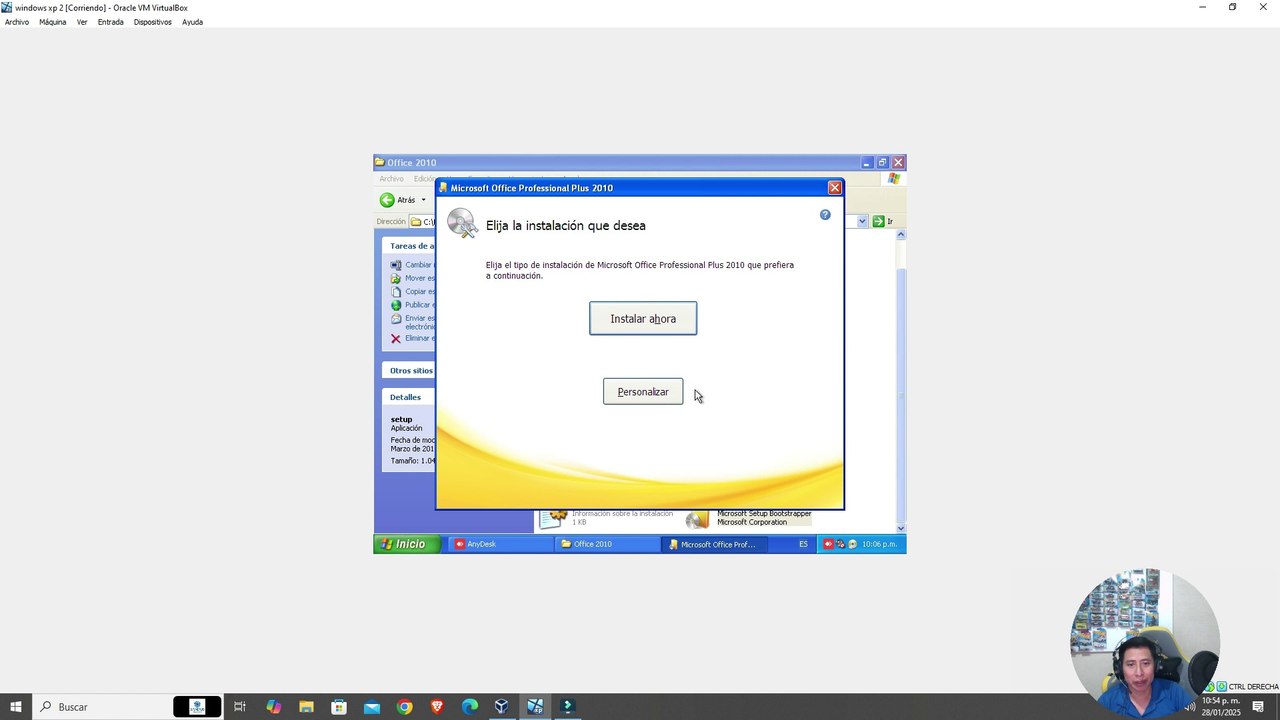This screenshot has width=1280, height=720.
Task: Select the Microsoft Setup Bootstrapper file icon
Action: click(x=697, y=518)
